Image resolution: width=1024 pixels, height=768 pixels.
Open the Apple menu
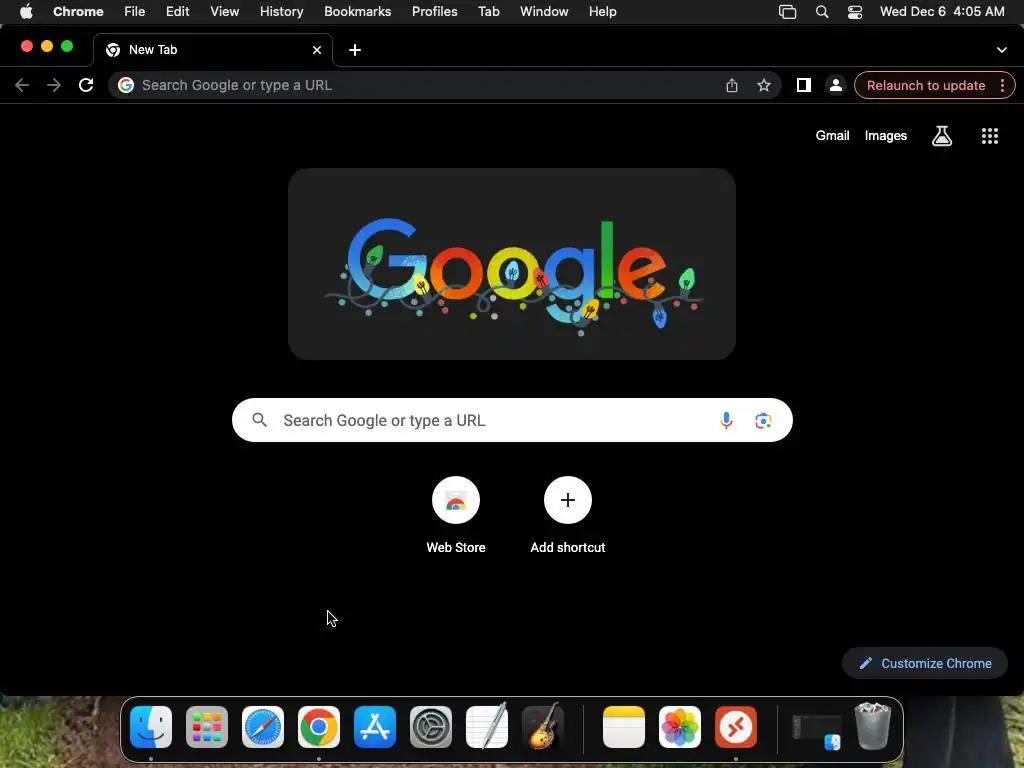tap(26, 12)
